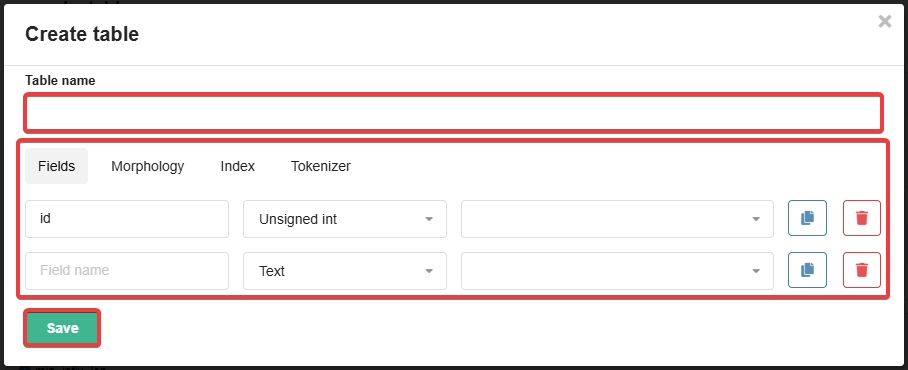908x370 pixels.
Task: Delete the empty Text field row
Action: pyautogui.click(x=862, y=270)
